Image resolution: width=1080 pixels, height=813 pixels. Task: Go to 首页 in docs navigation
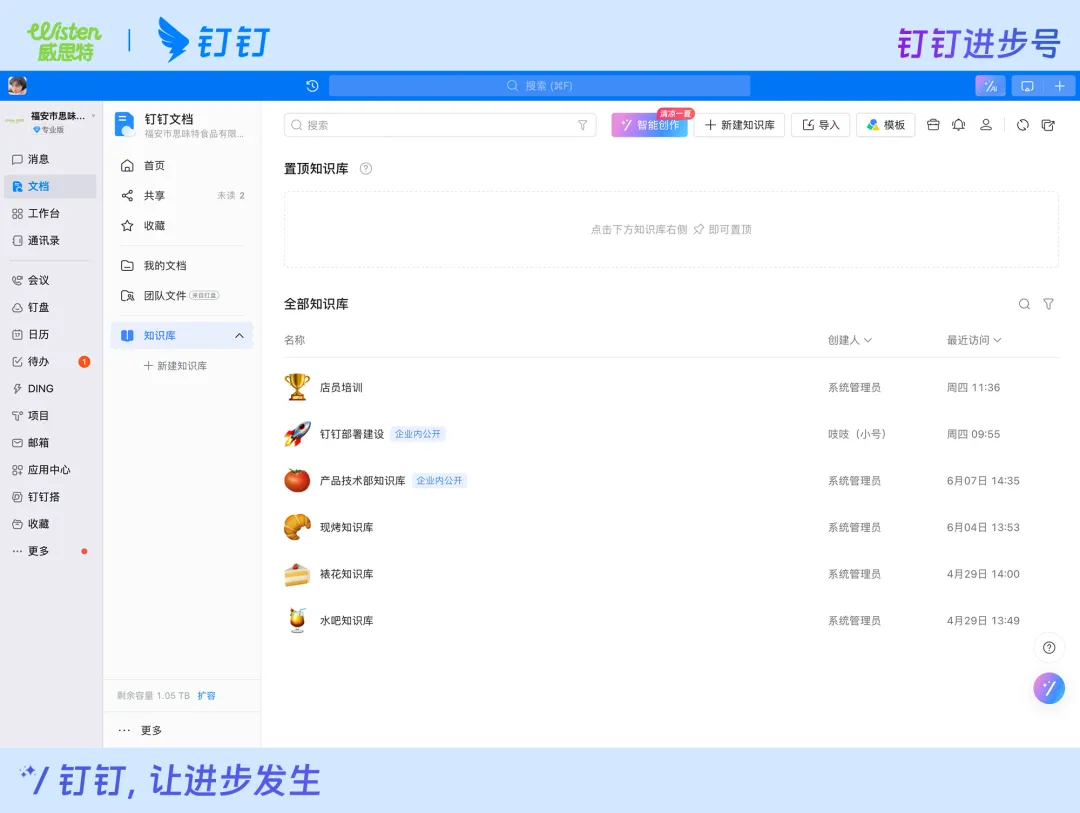(183, 165)
